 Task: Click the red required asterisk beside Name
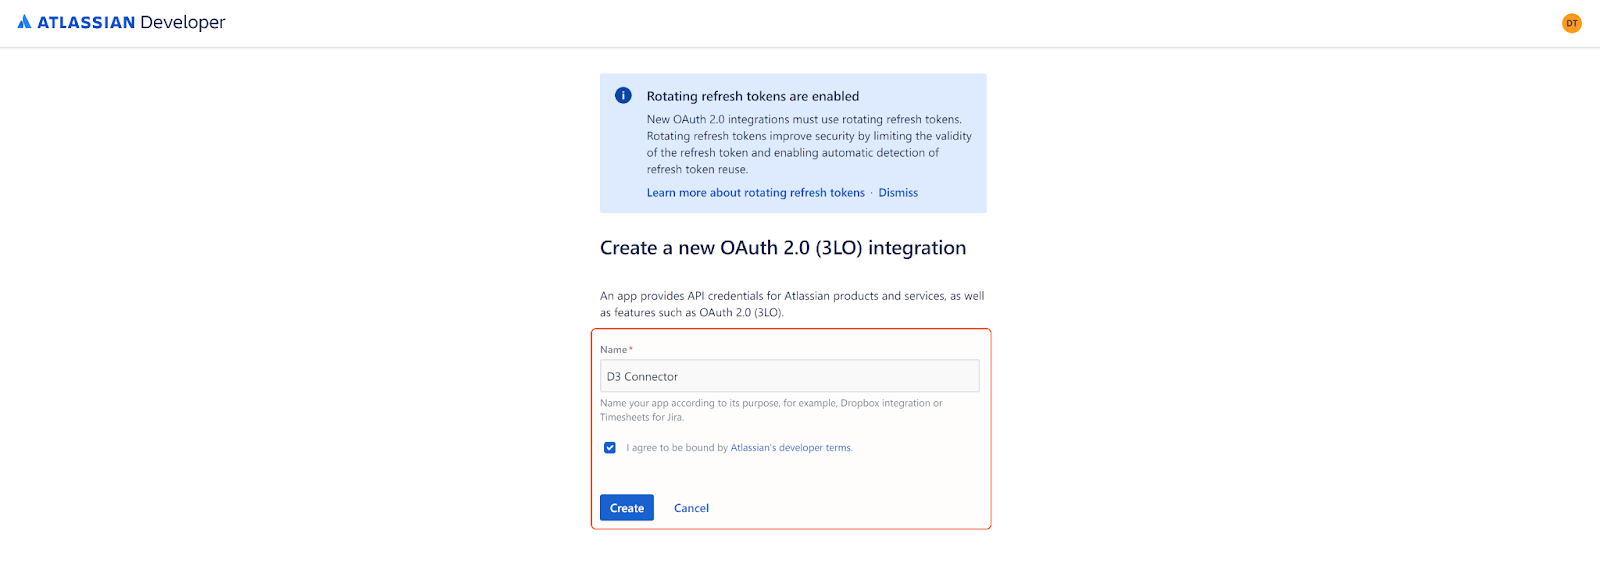tap(631, 350)
